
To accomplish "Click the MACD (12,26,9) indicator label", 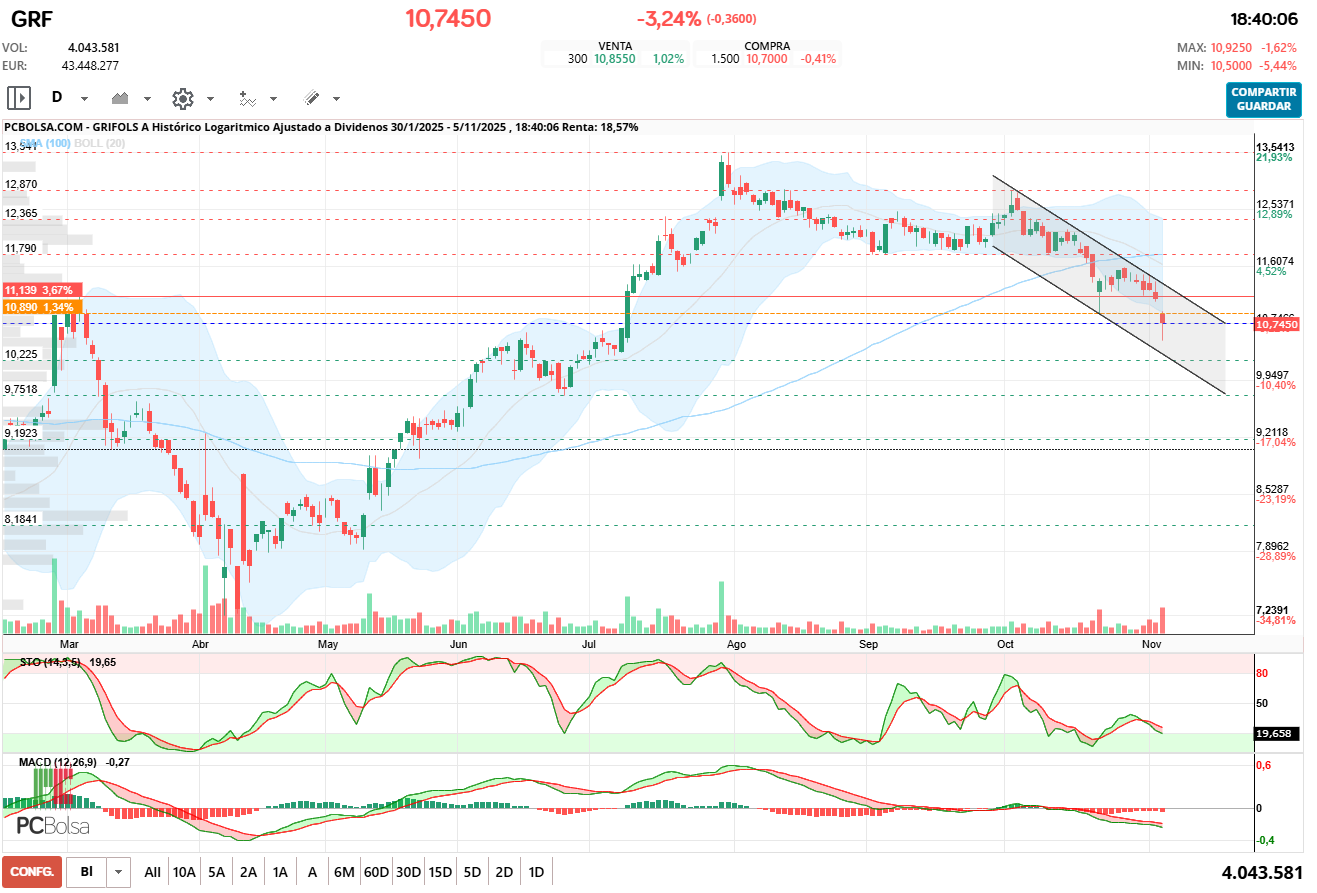I will tap(58, 762).
